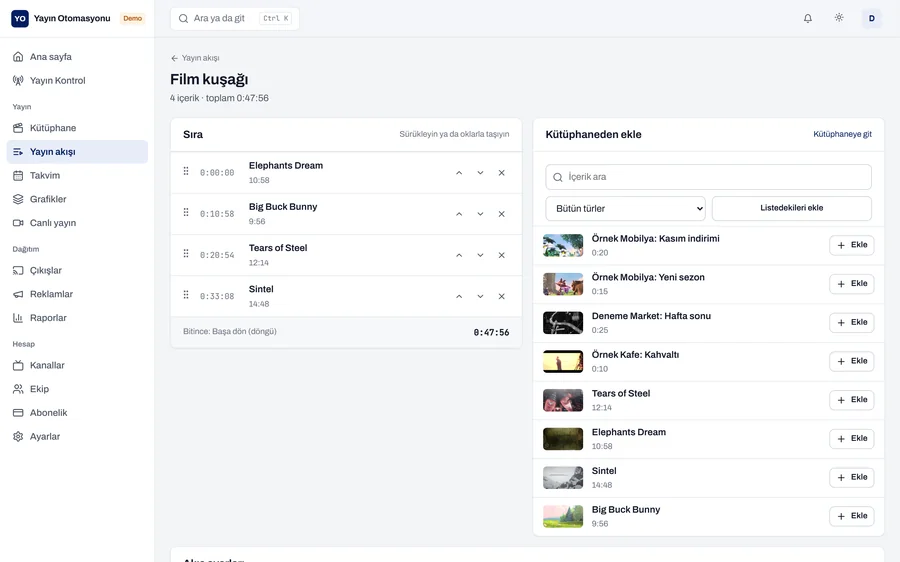The height and width of the screenshot is (562, 900).
Task: Click start time 0:33:08 of Sintel
Action: pos(217,297)
